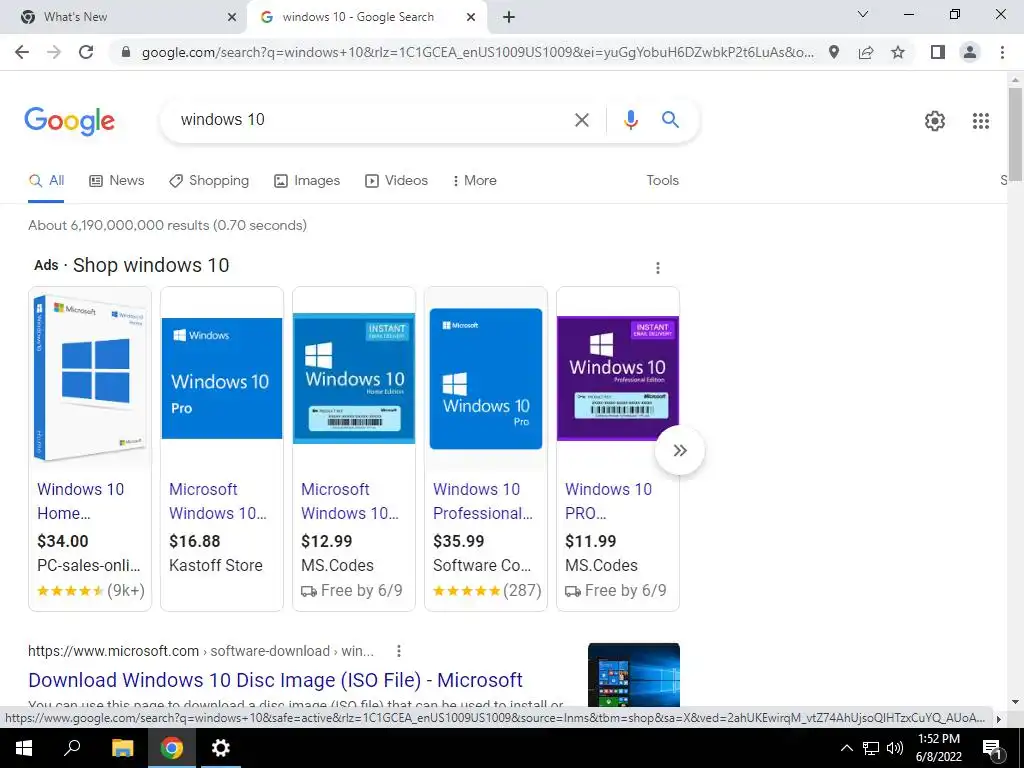Open the taskbar clock and date

pos(938,748)
